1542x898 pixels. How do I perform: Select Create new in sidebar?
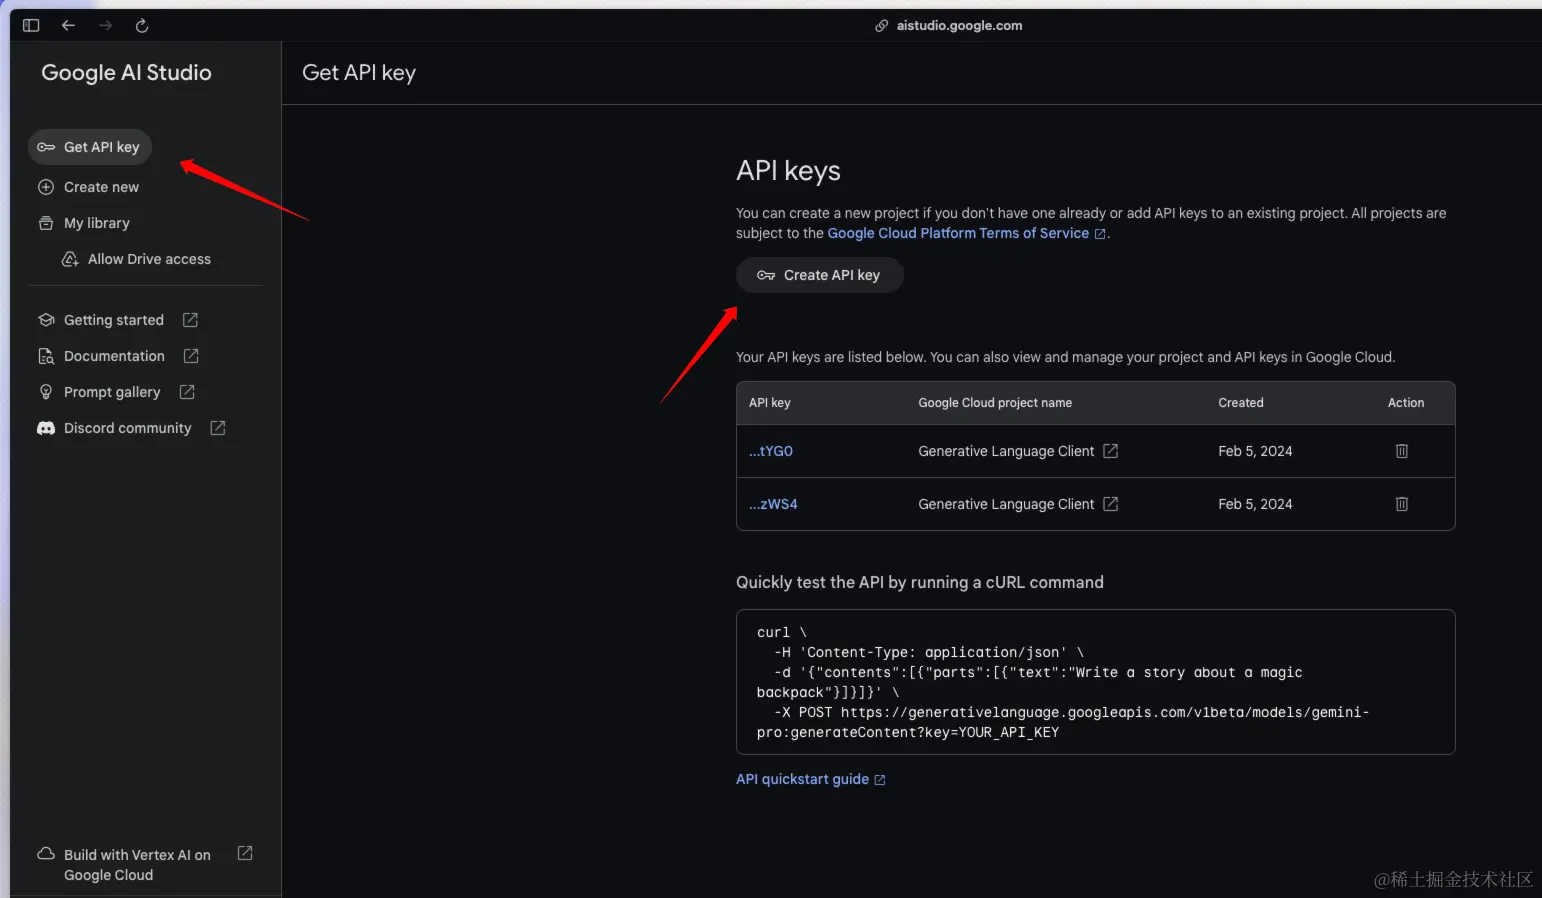click(x=89, y=187)
